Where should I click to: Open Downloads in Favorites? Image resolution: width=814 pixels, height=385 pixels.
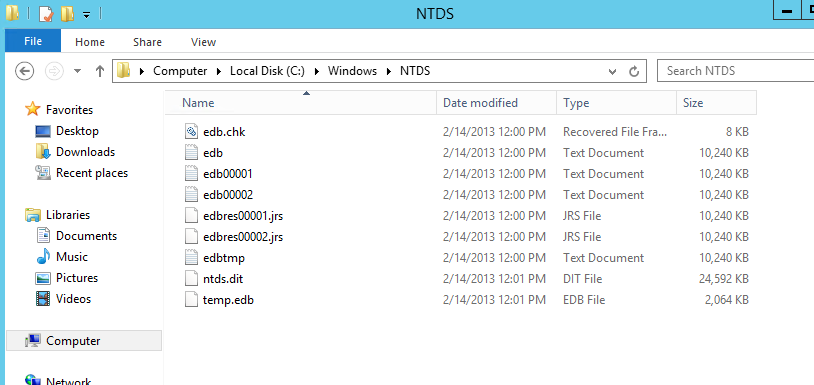point(85,152)
